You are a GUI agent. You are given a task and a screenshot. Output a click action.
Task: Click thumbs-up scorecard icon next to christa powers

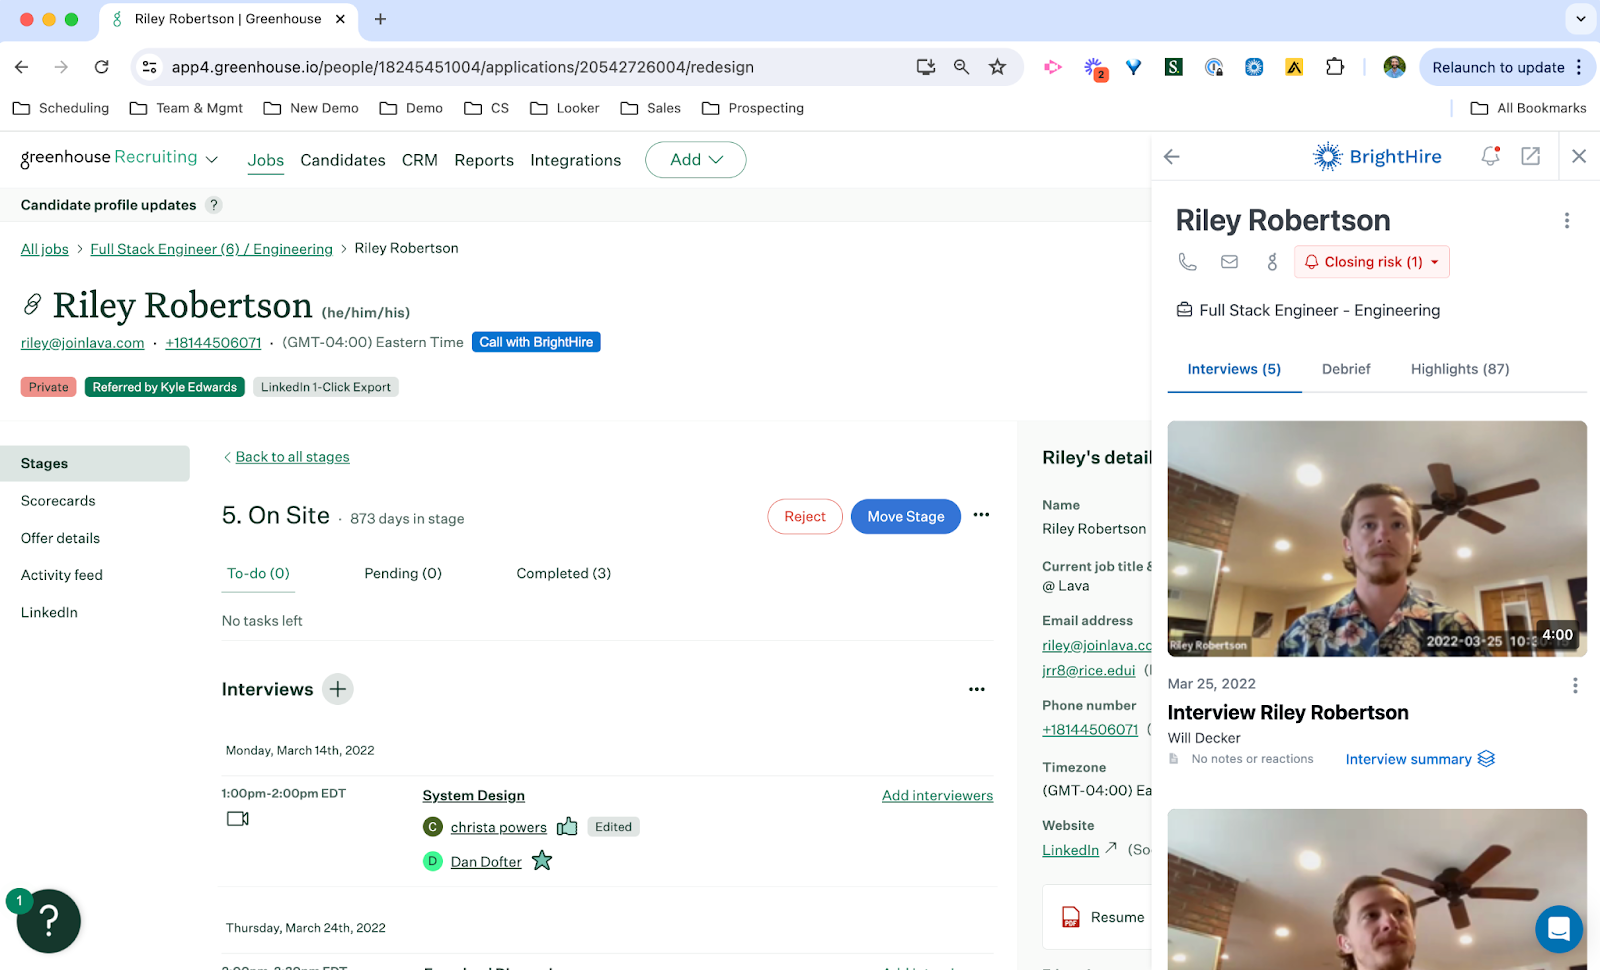(567, 827)
